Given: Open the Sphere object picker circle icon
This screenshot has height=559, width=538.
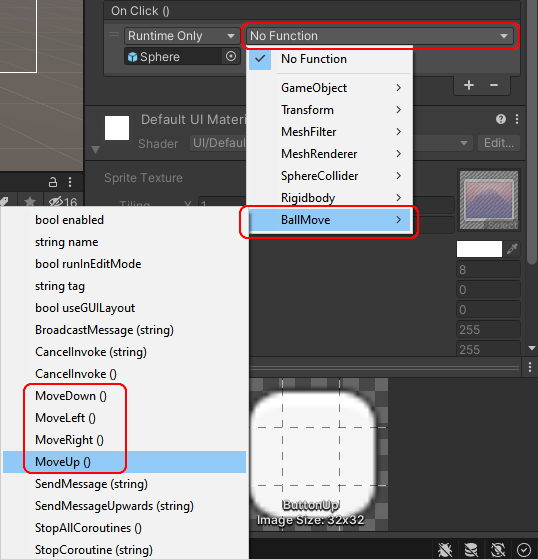Looking at the screenshot, I should 231,56.
